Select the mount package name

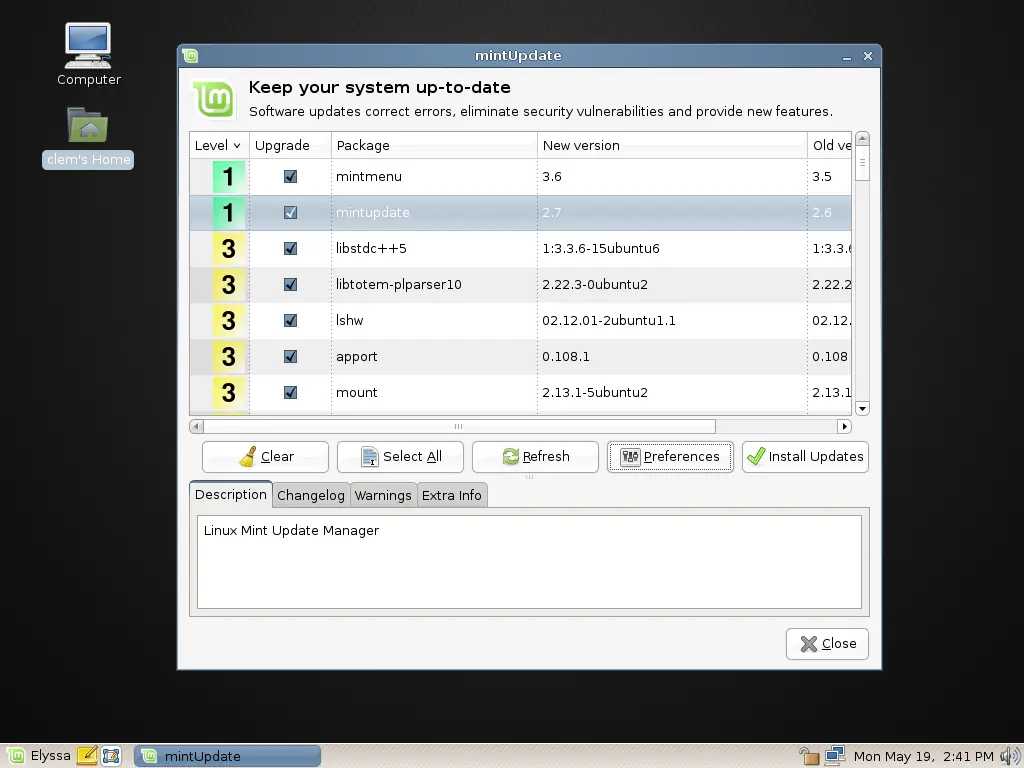click(357, 392)
